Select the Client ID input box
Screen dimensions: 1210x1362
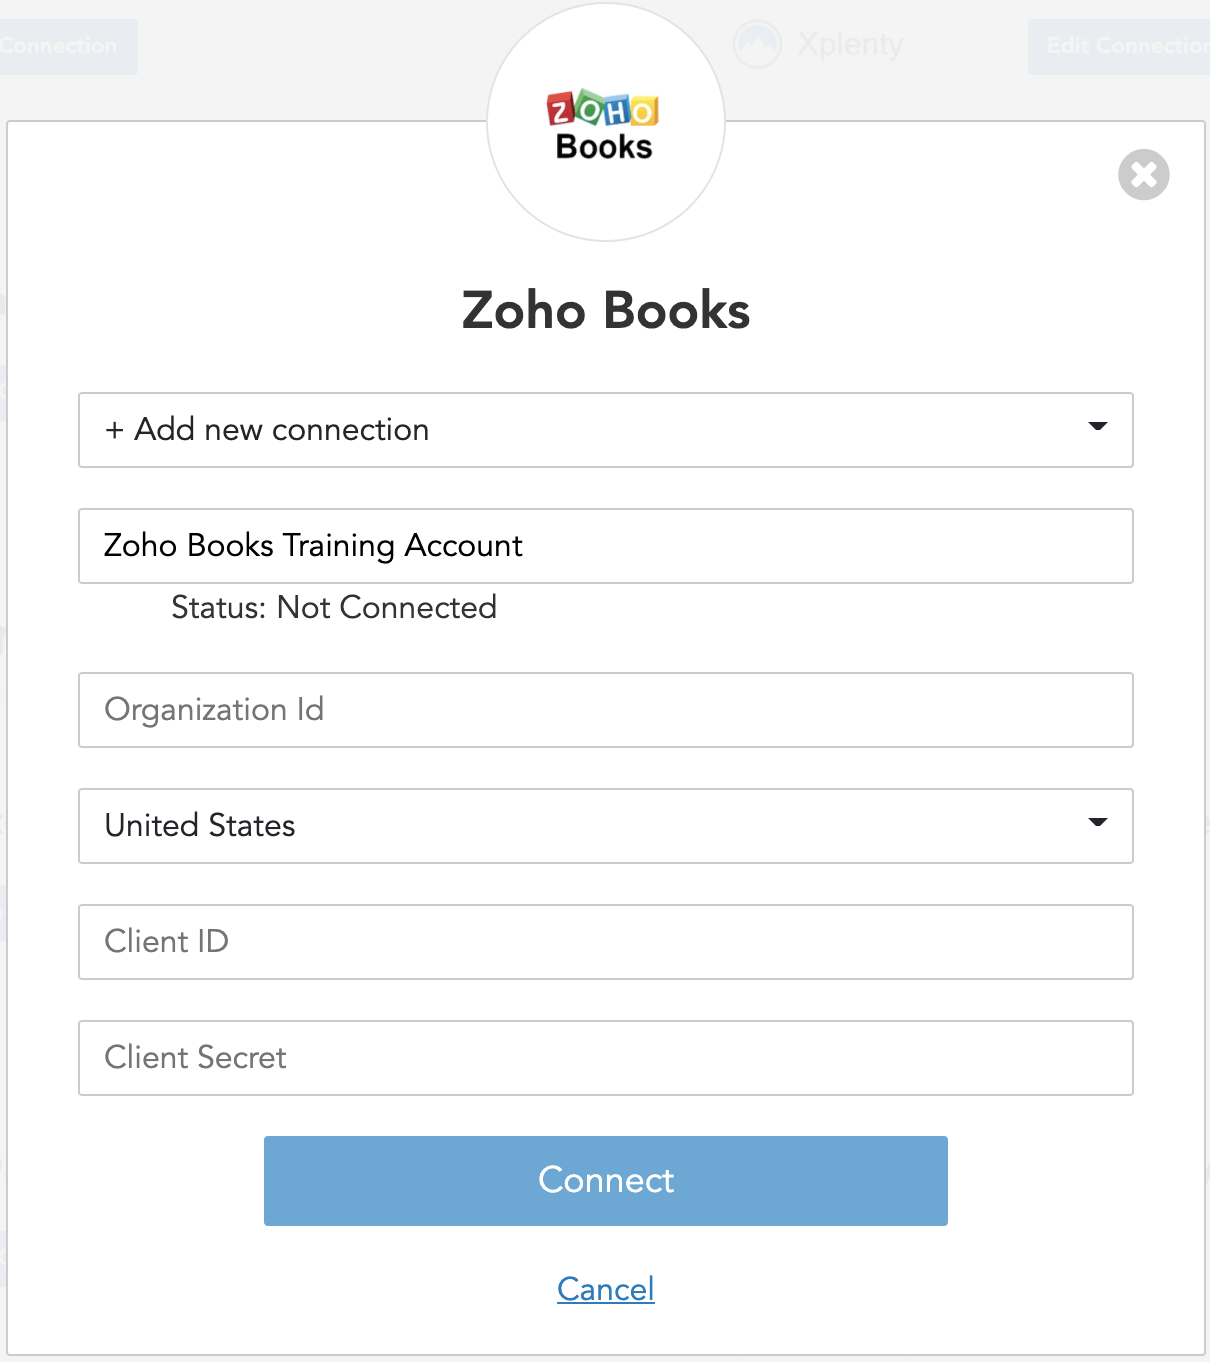[605, 942]
